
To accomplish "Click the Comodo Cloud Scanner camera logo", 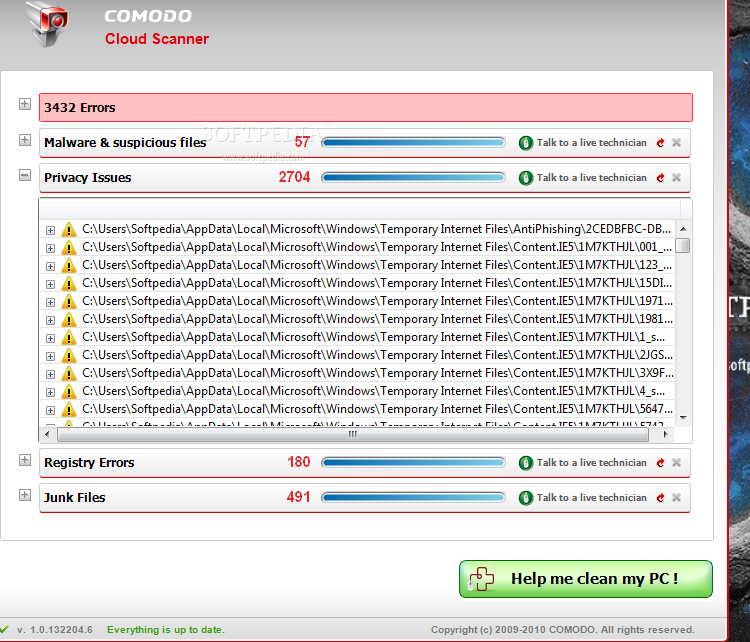I will click(48, 22).
